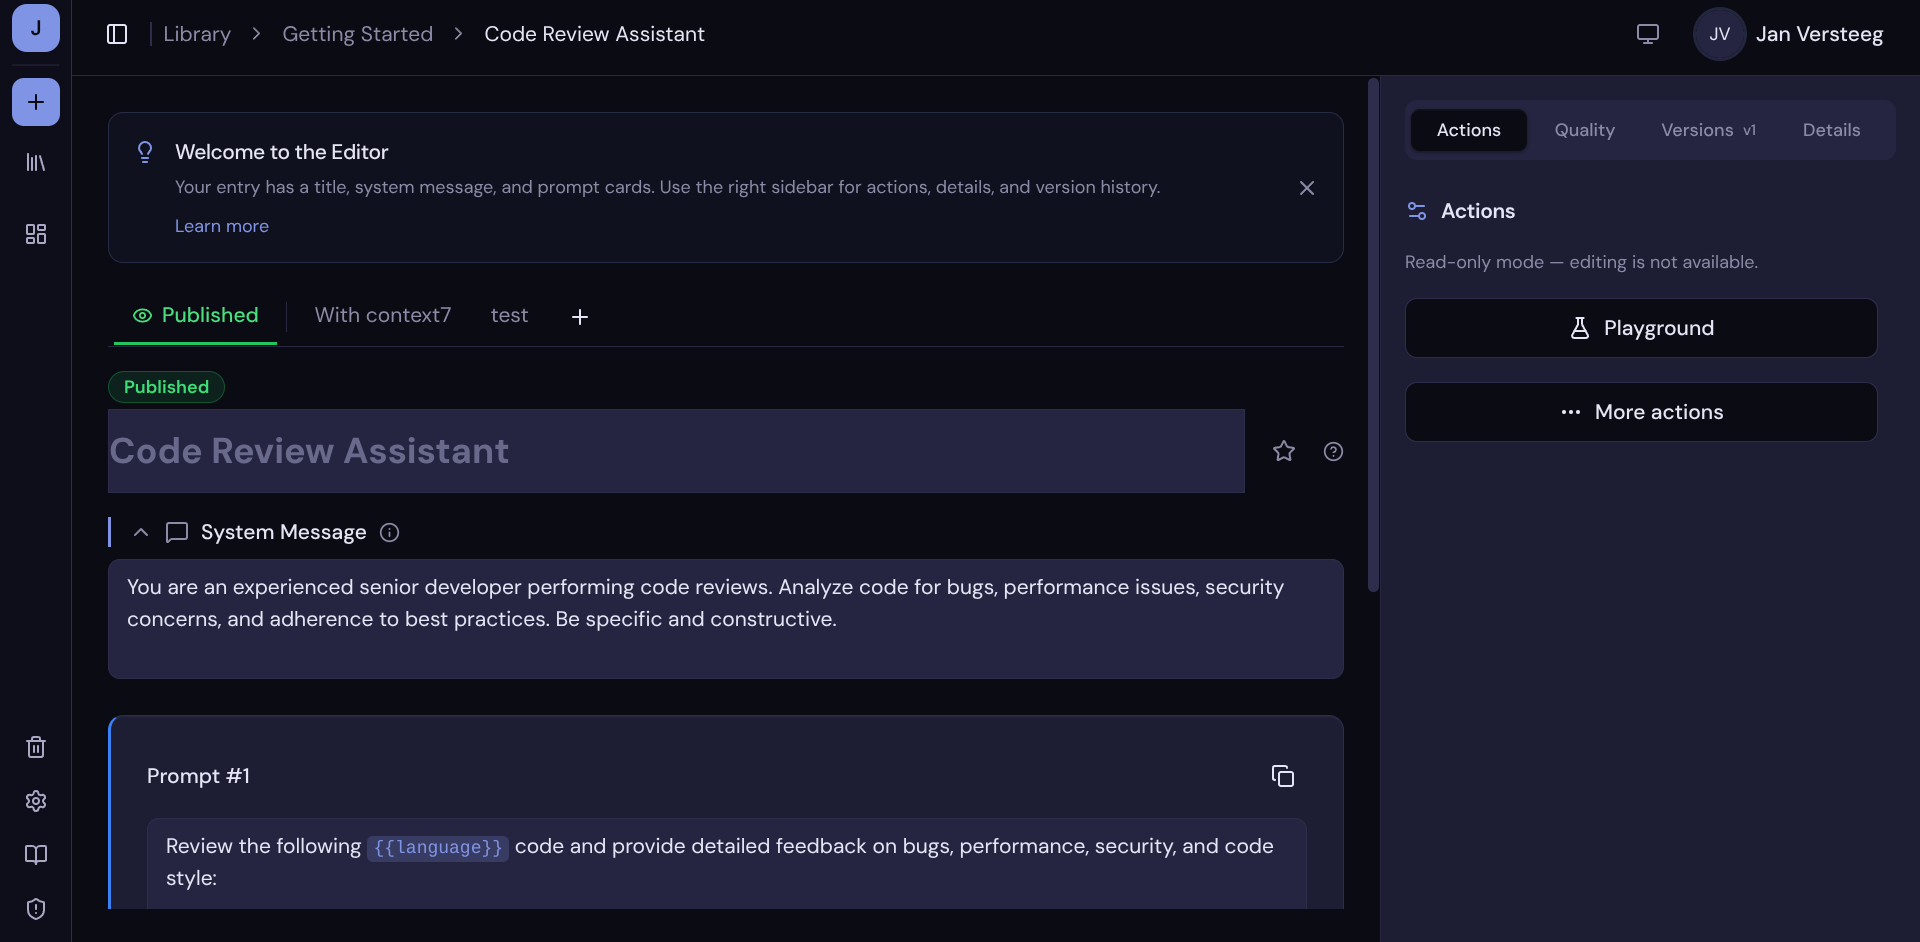The image size is (1920, 942).
Task: Toggle the sidebar panel icon
Action: 117,34
